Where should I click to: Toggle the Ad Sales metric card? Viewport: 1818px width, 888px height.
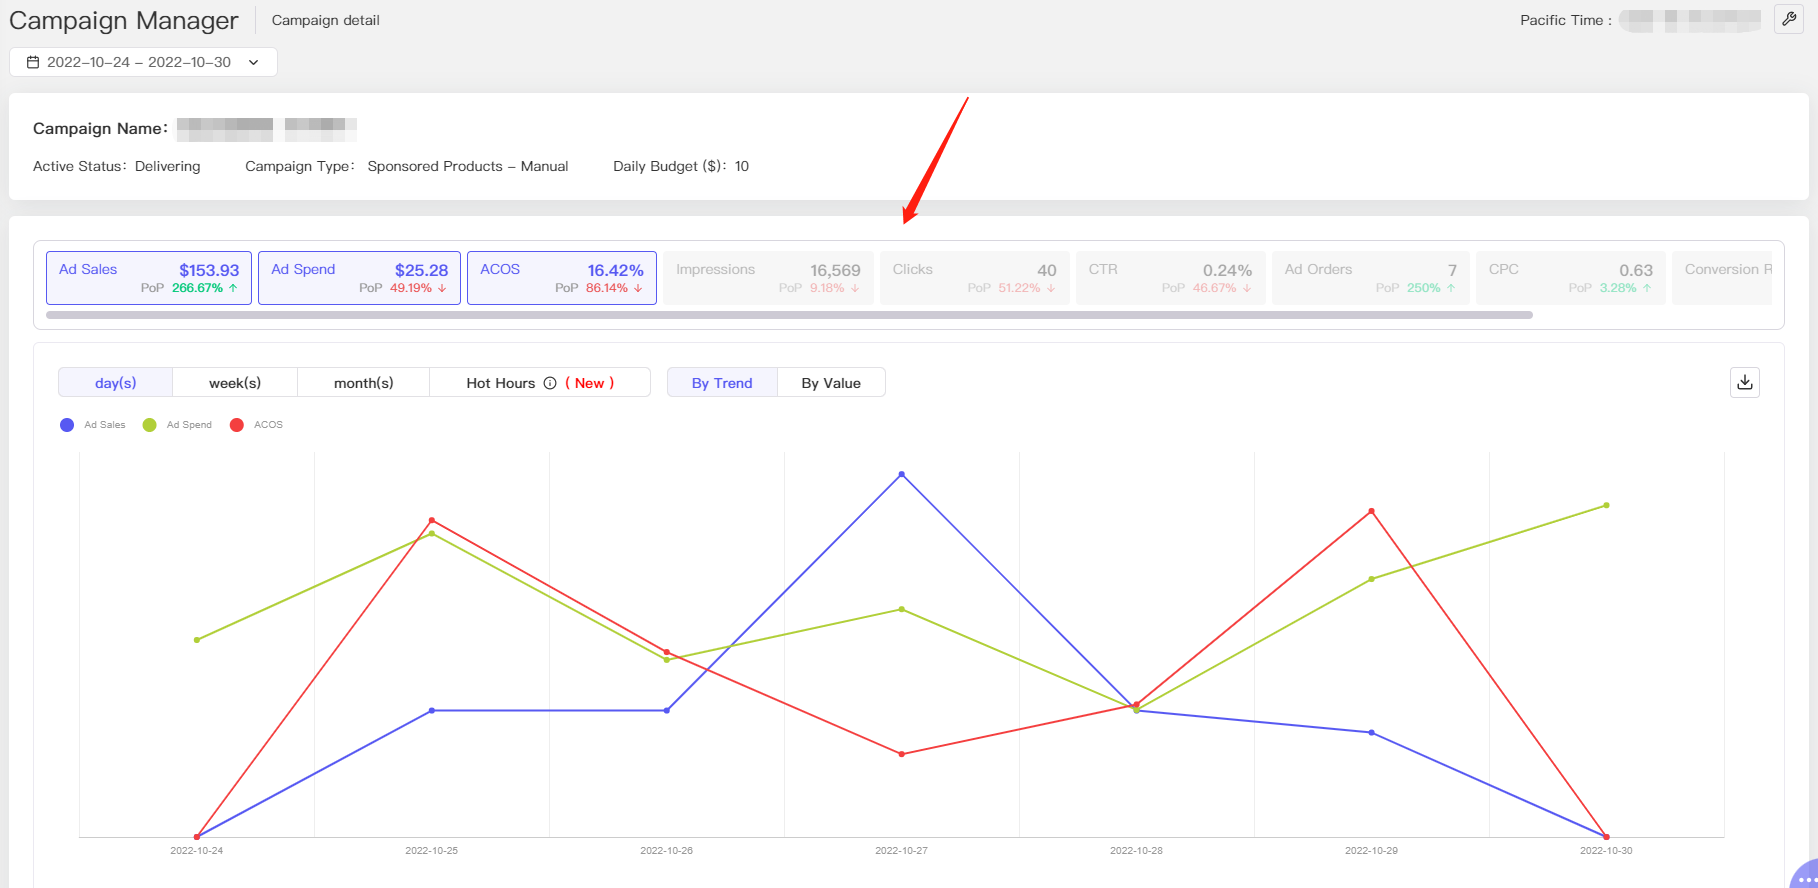coord(149,278)
